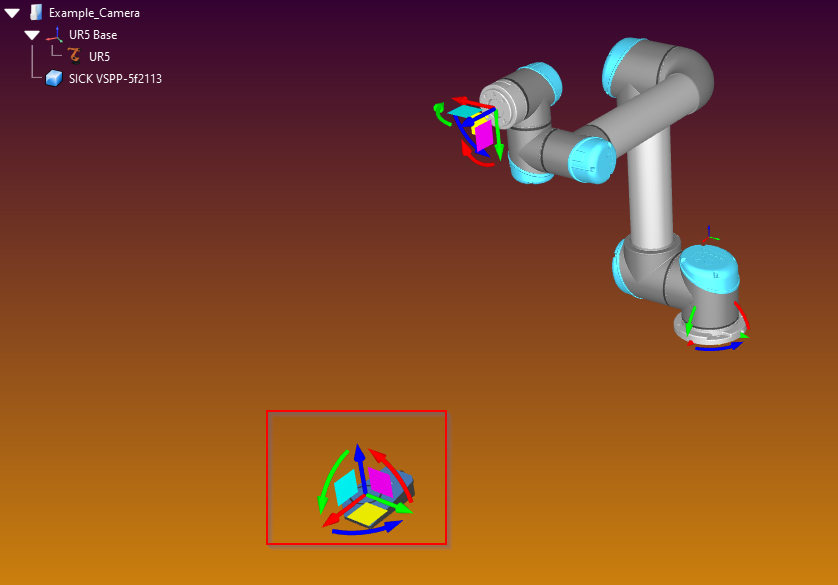Click the magenta plane on robot tool gizmo
Viewport: 838px width, 585px height.
click(484, 136)
